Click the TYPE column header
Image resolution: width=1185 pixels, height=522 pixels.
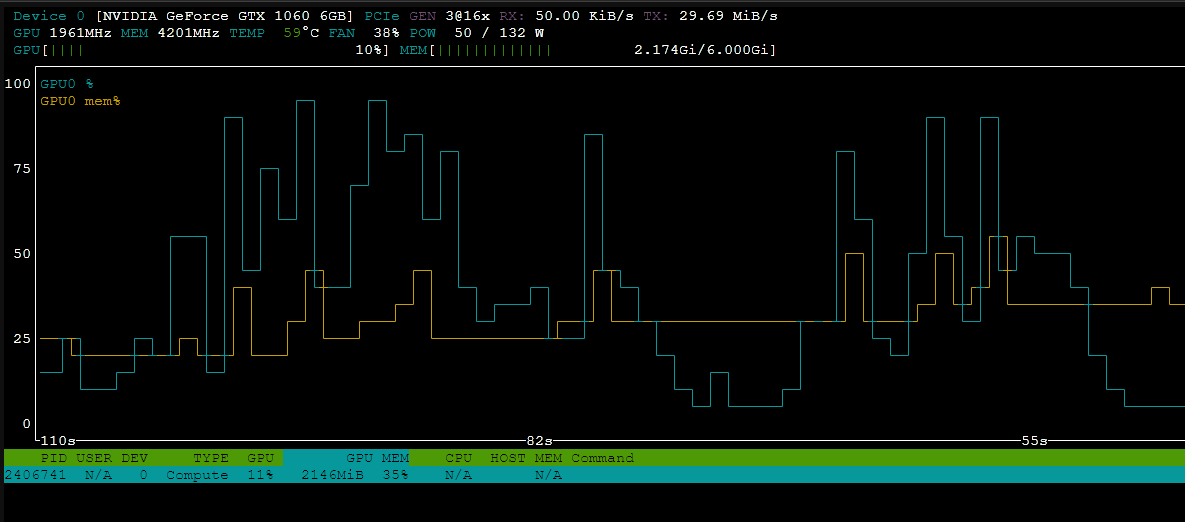click(x=211, y=458)
